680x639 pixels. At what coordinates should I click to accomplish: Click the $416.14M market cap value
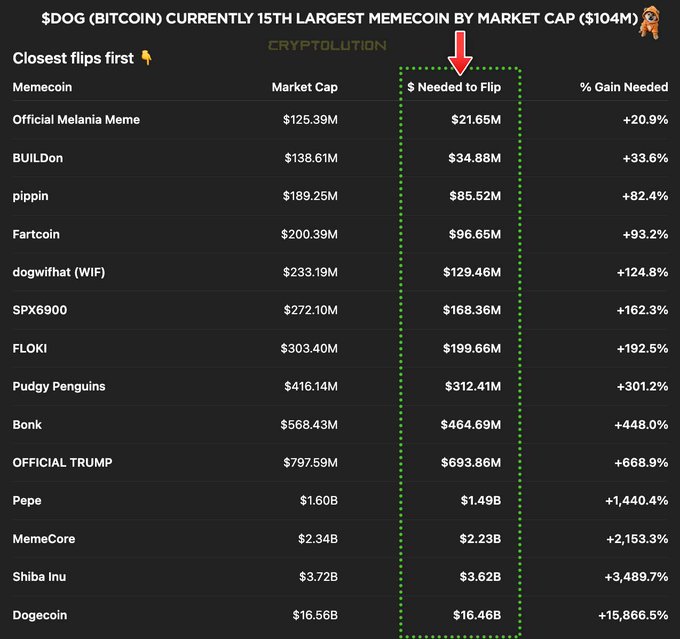coord(311,386)
